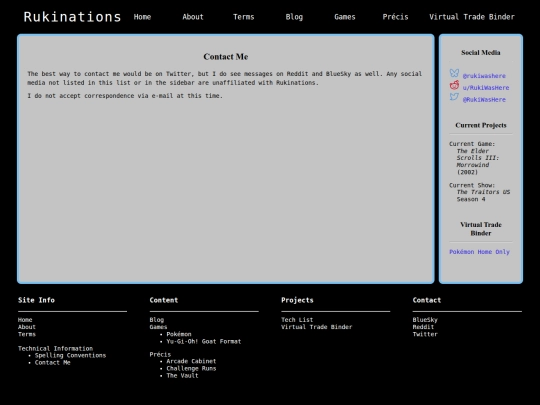Screen dimensions: 540x405
Task: Click Reddit in the Contact footer
Action: click(x=423, y=327)
